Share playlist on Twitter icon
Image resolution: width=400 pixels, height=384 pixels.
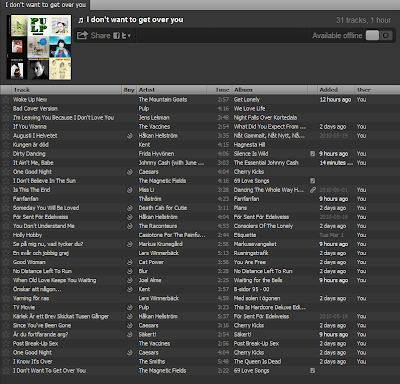coord(124,36)
